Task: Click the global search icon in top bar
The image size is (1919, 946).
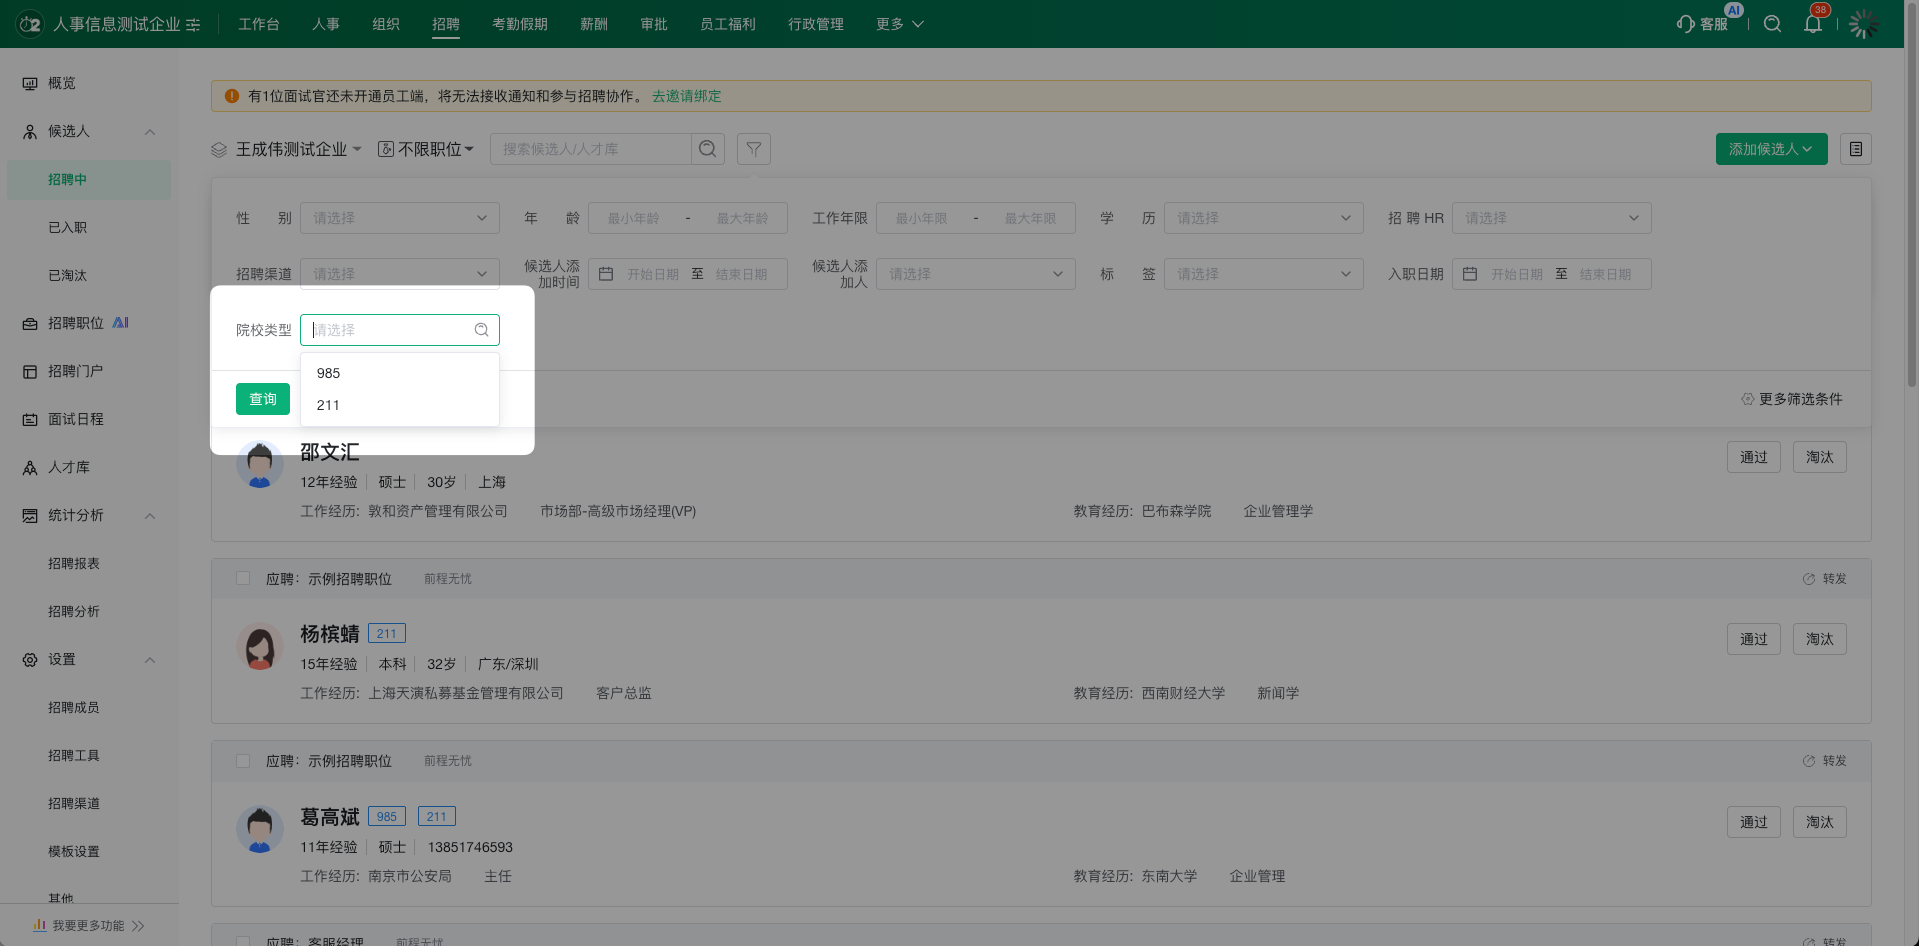Action: tap(1772, 24)
